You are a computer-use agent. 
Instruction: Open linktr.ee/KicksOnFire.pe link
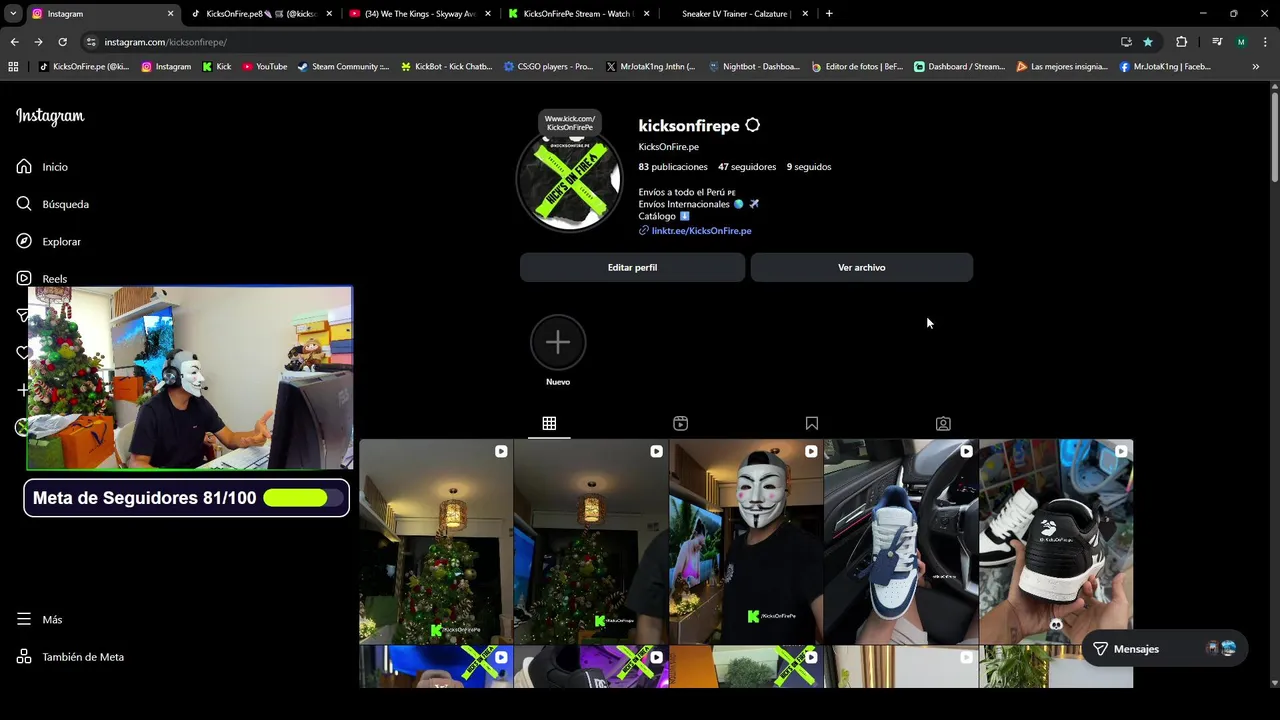[701, 230]
